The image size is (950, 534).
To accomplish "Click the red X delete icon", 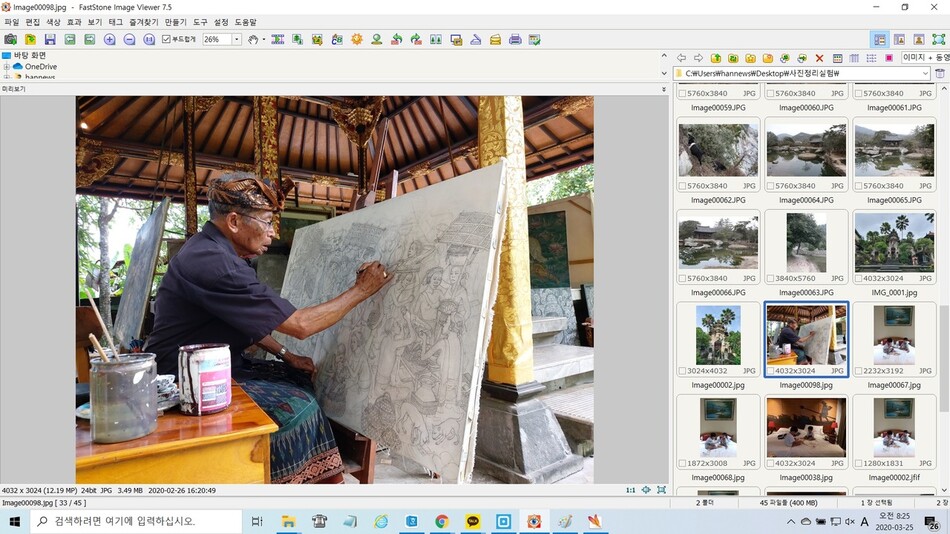I will pos(819,58).
